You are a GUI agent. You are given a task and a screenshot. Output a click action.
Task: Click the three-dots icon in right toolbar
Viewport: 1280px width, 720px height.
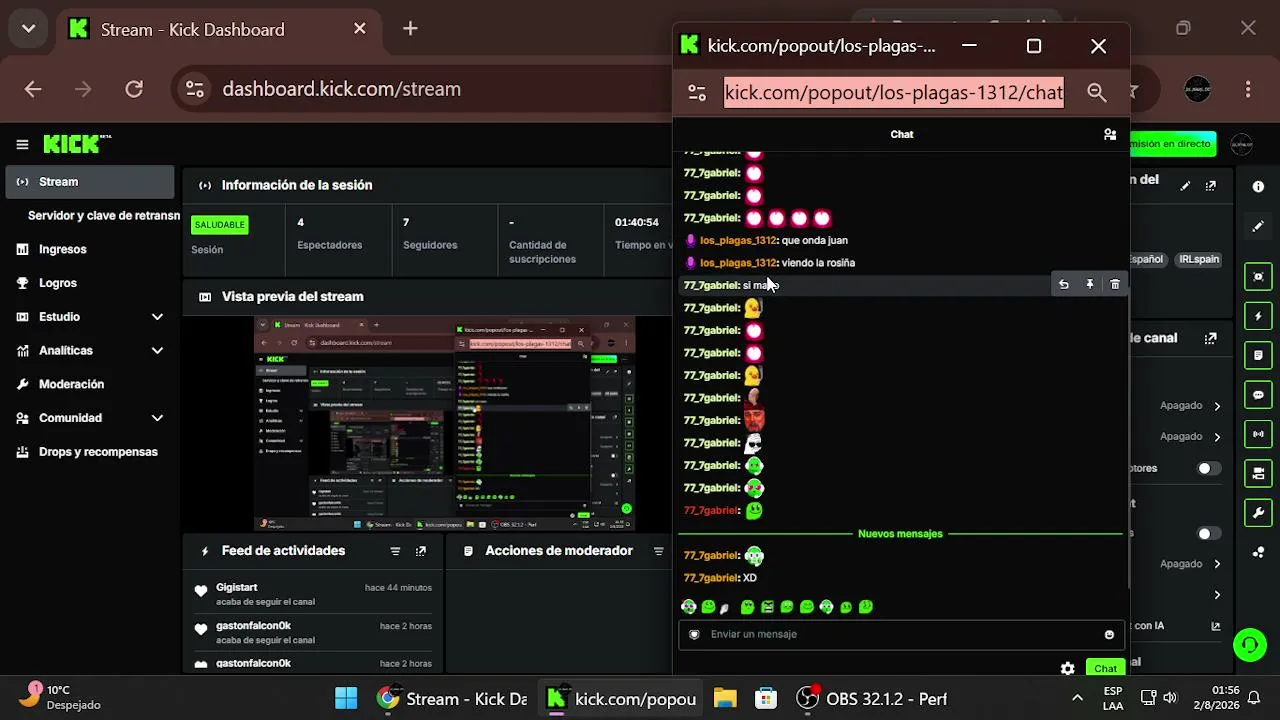point(1258,552)
